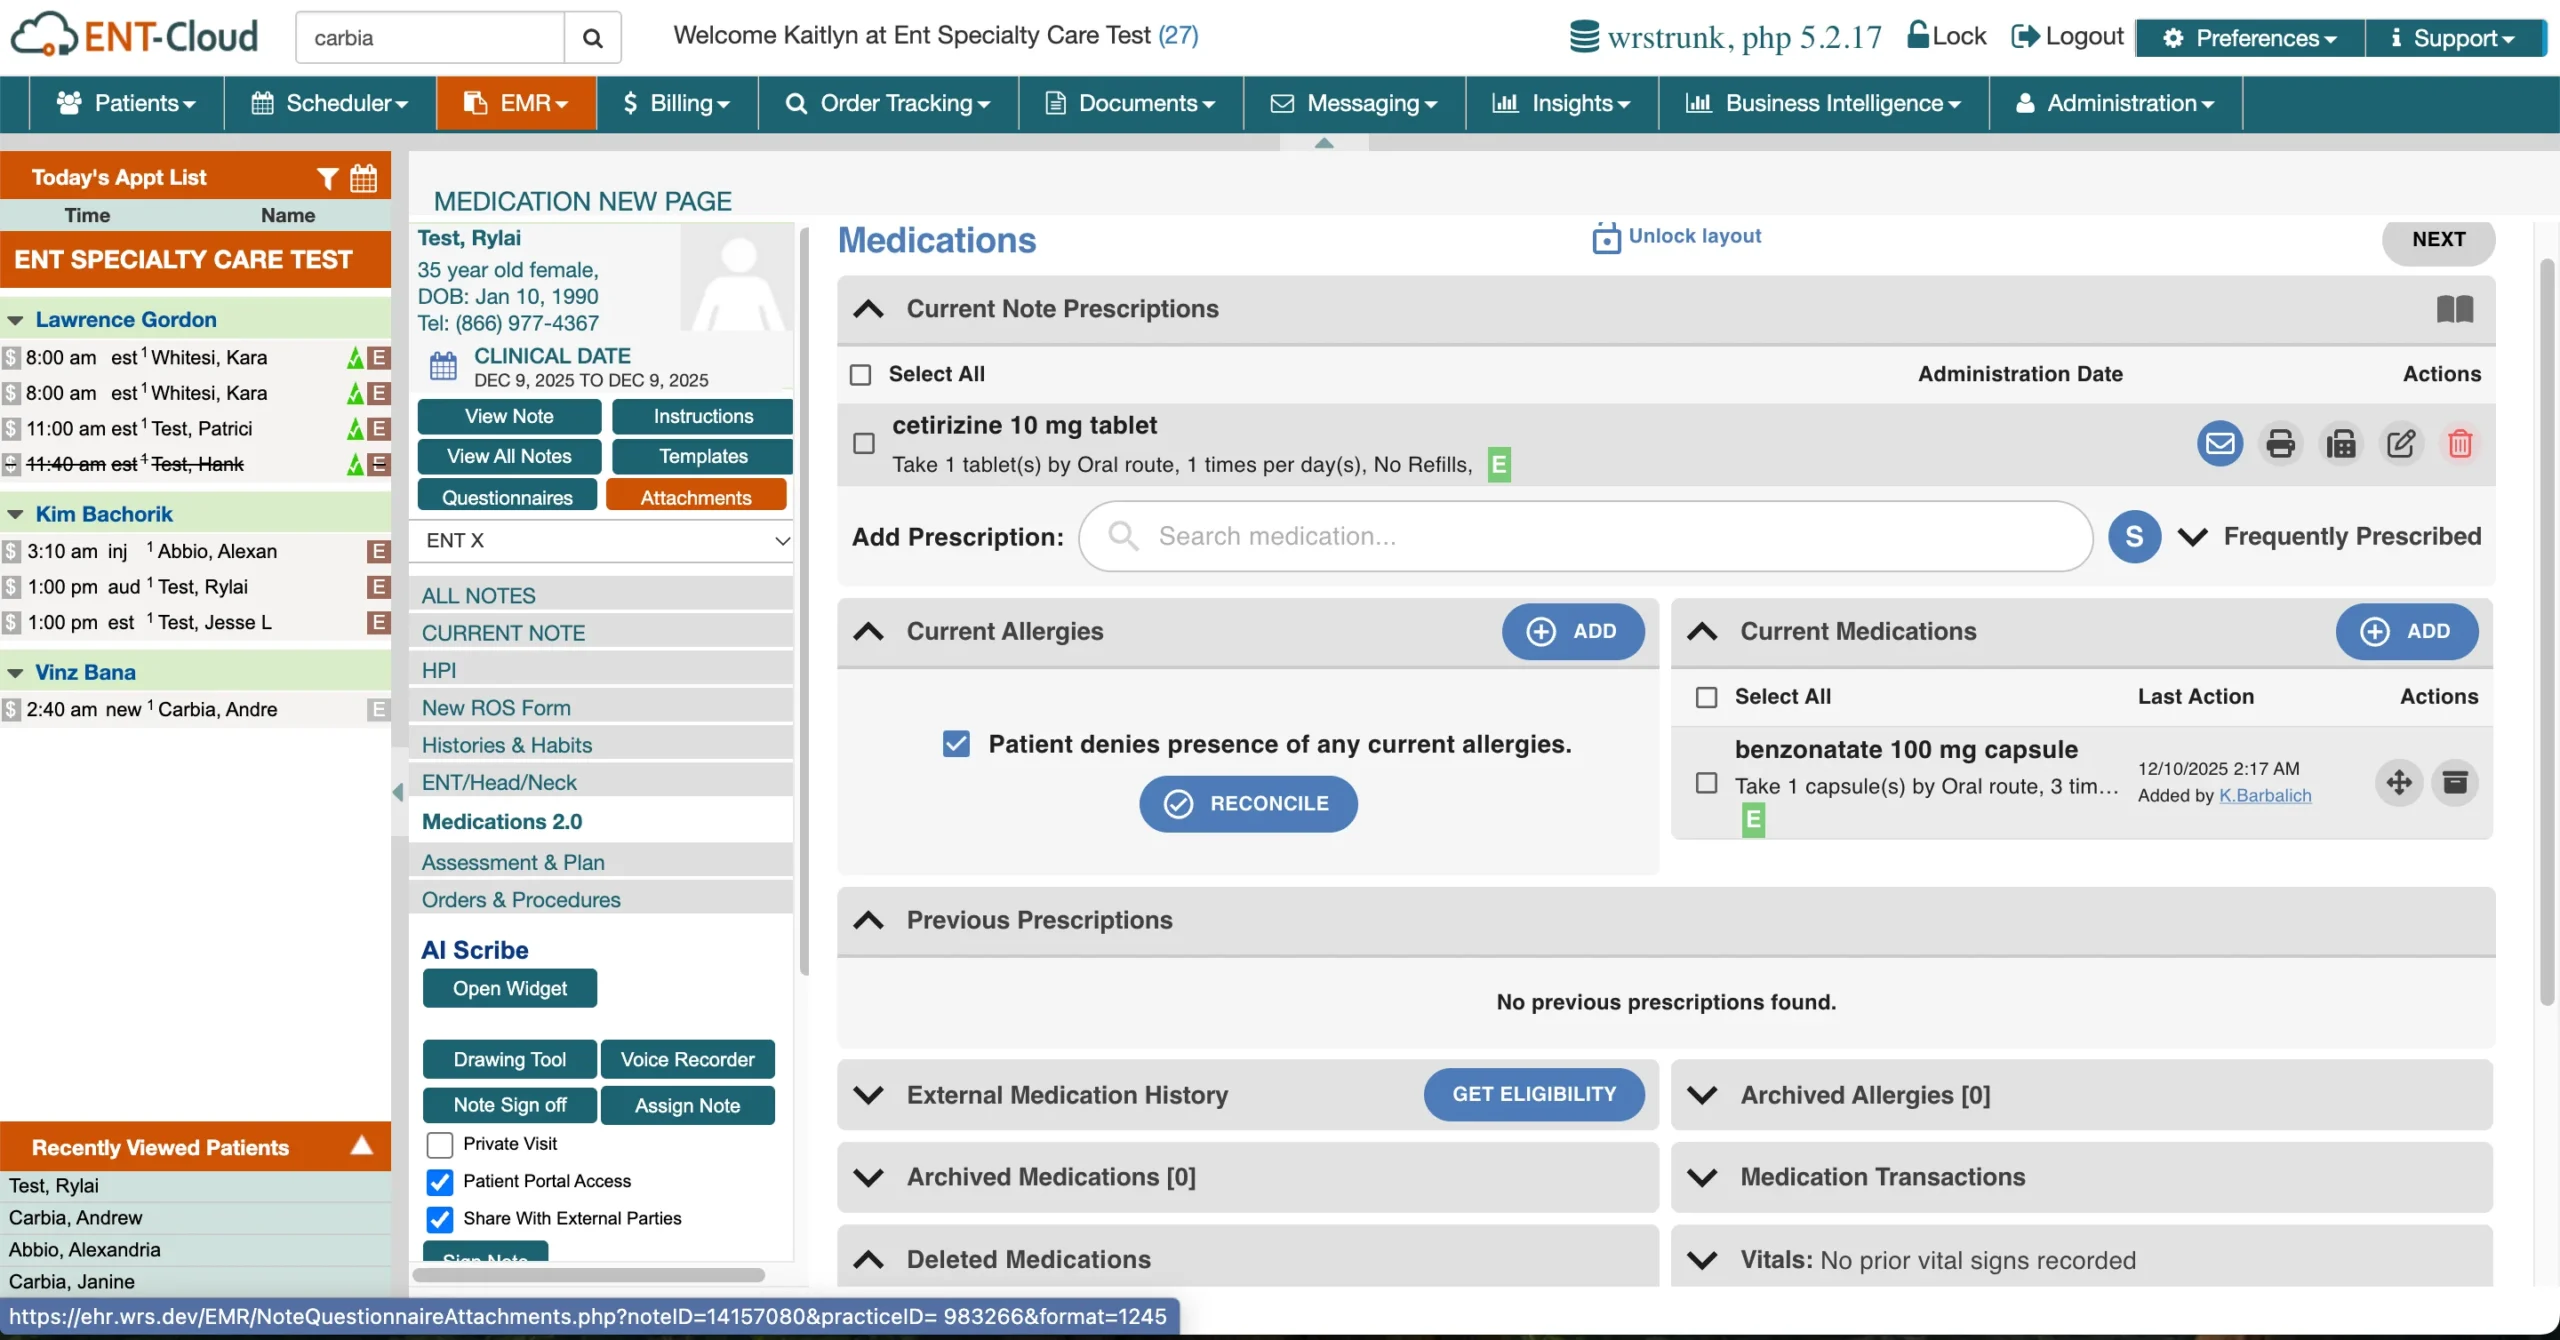The width and height of the screenshot is (2560, 1340).
Task: Click the print icon for cetirizine prescription
Action: [2280, 443]
